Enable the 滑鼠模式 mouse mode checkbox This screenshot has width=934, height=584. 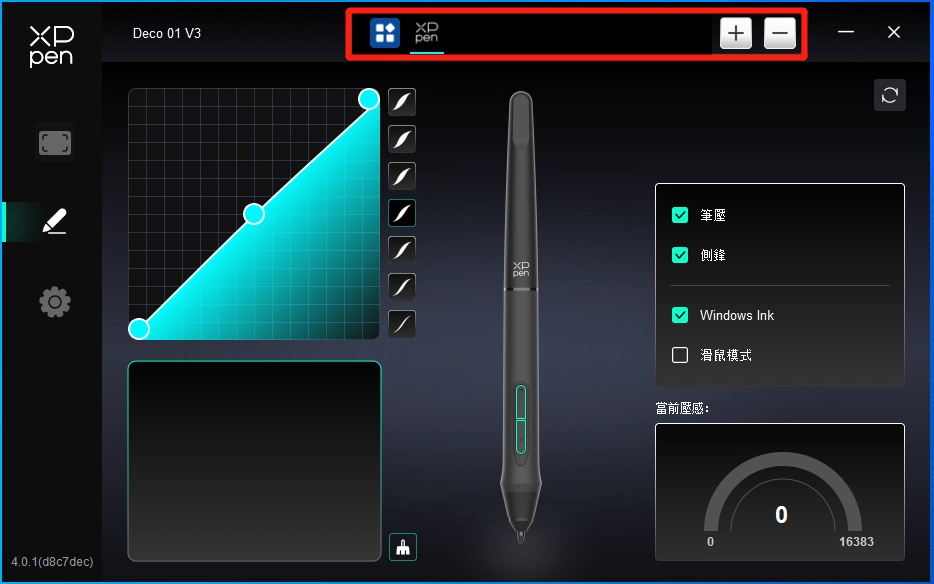click(680, 355)
